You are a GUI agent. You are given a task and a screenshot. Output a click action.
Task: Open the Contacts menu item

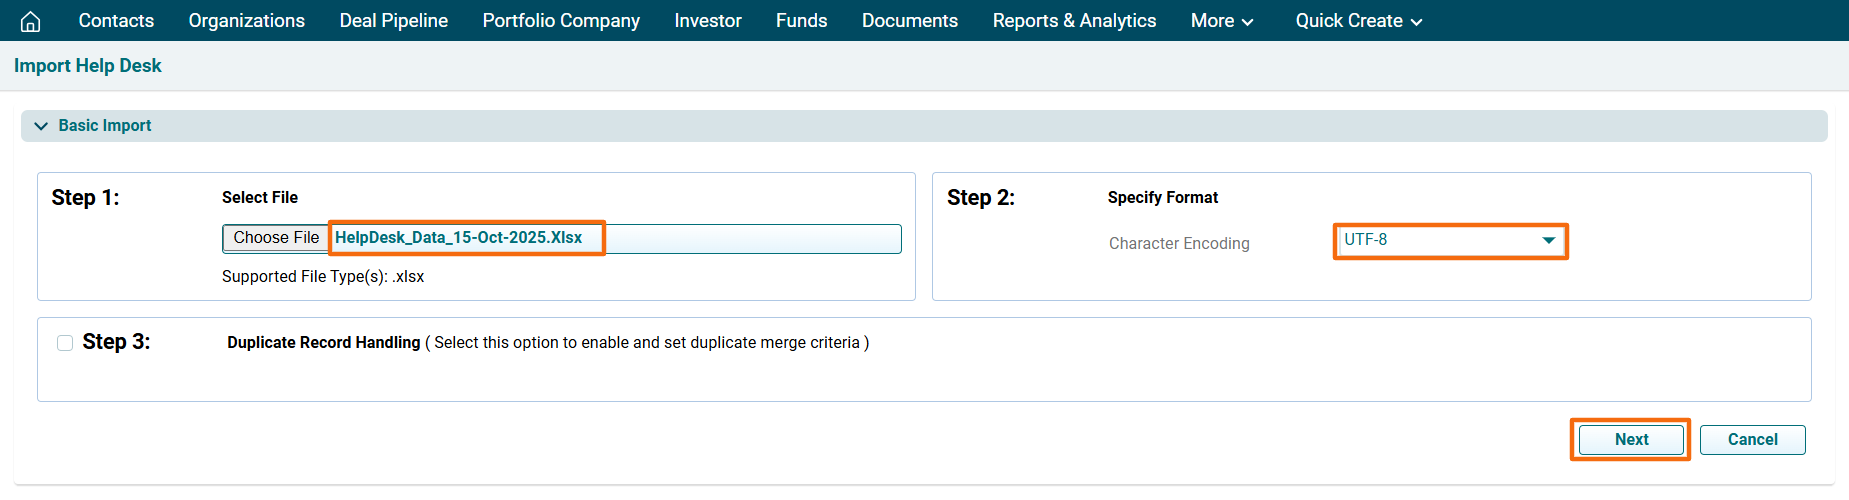pos(116,21)
